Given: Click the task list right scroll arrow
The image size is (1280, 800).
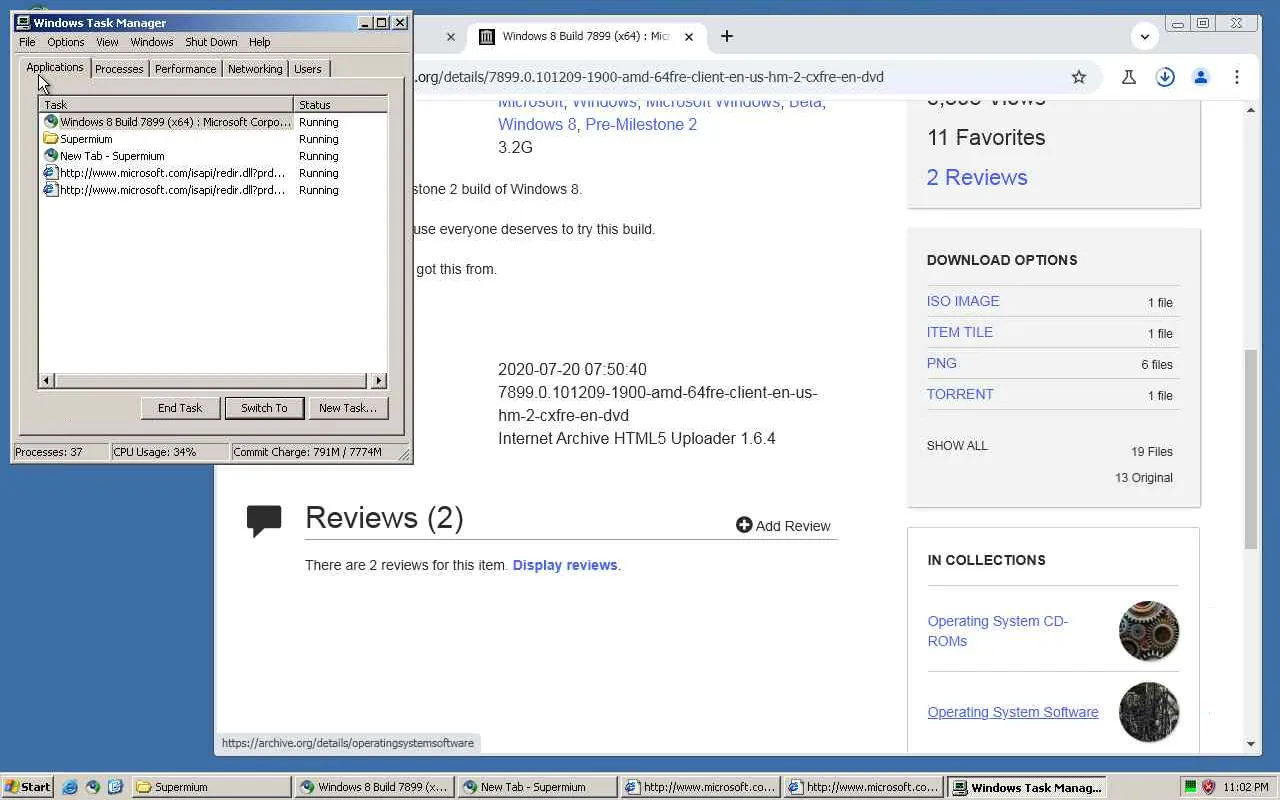Looking at the screenshot, I should [379, 380].
